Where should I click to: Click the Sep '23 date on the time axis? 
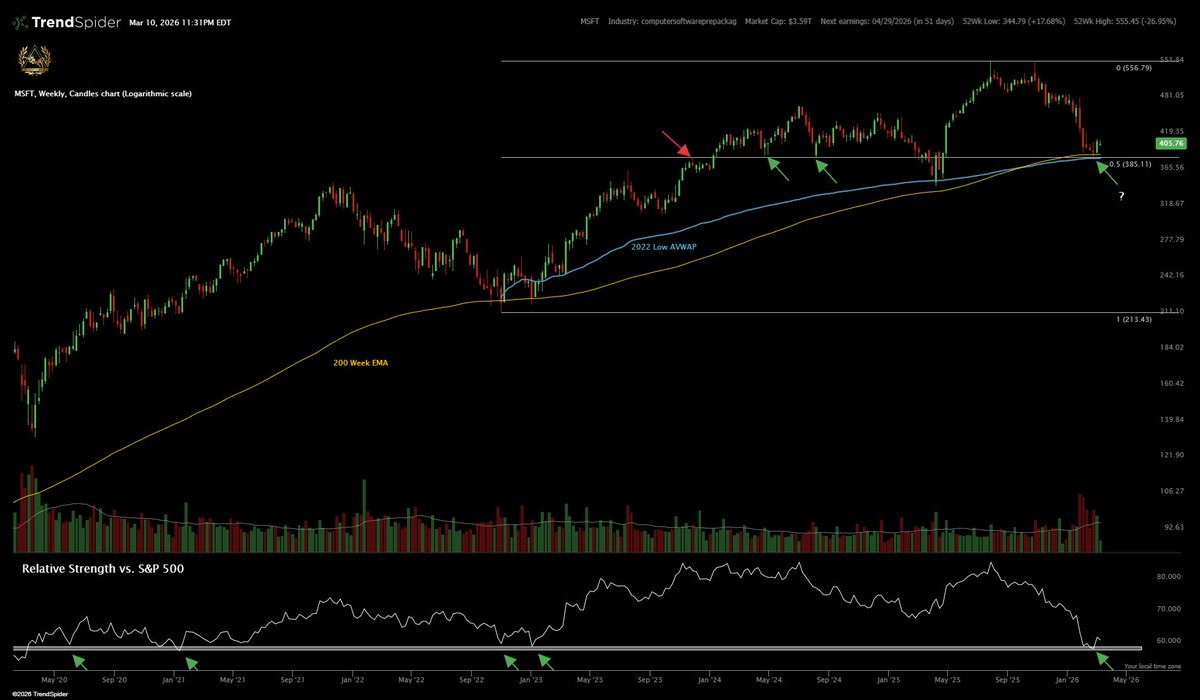(x=650, y=679)
